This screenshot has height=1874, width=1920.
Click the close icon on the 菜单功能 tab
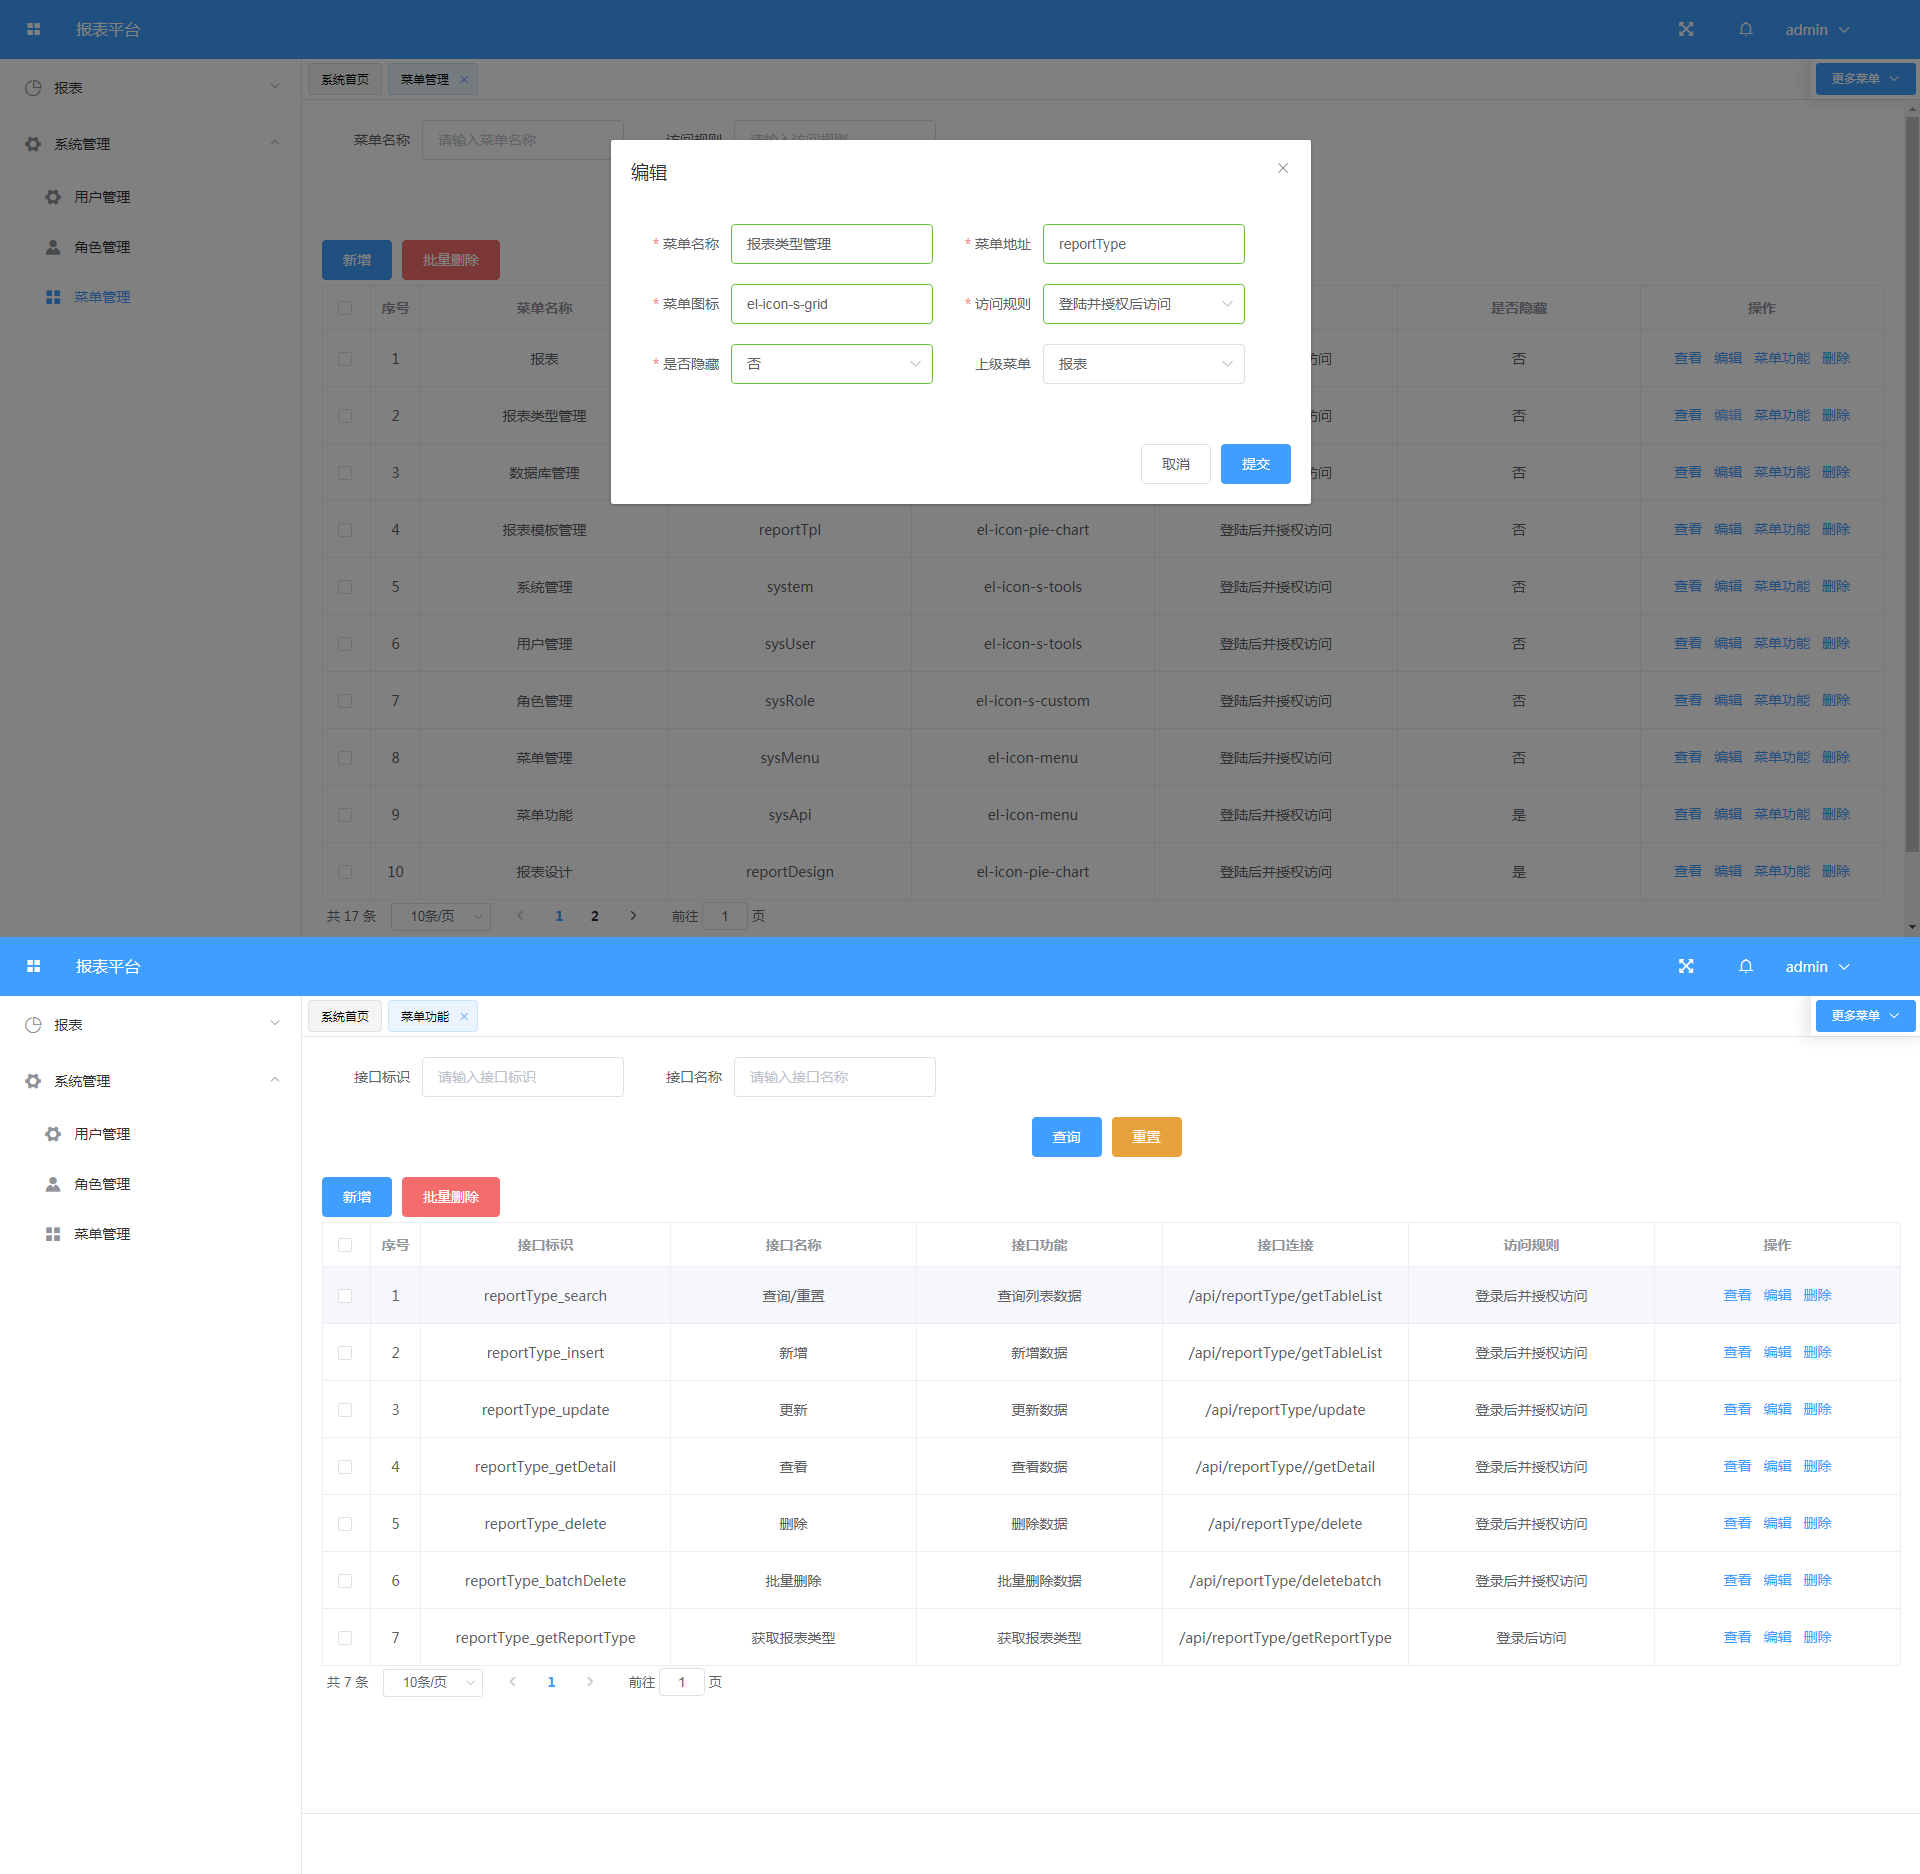pyautogui.click(x=464, y=1016)
